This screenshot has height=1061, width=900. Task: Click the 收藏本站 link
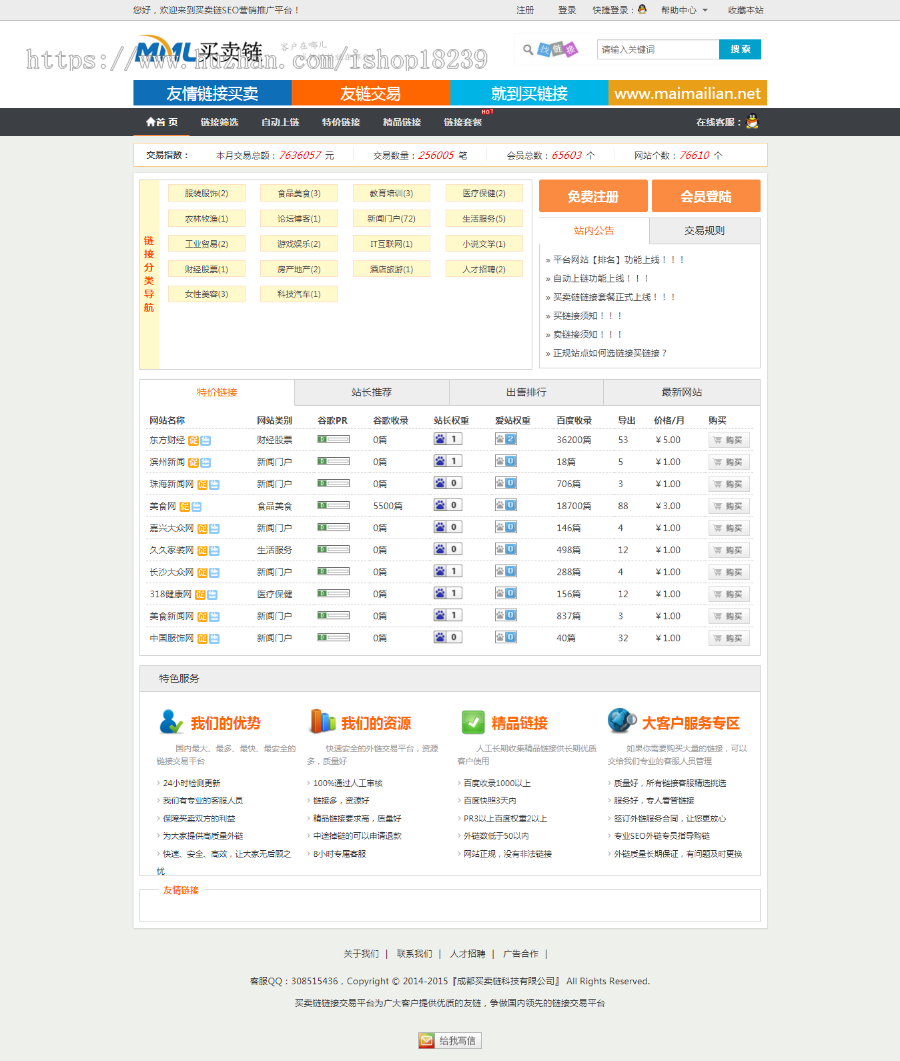[x=746, y=10]
